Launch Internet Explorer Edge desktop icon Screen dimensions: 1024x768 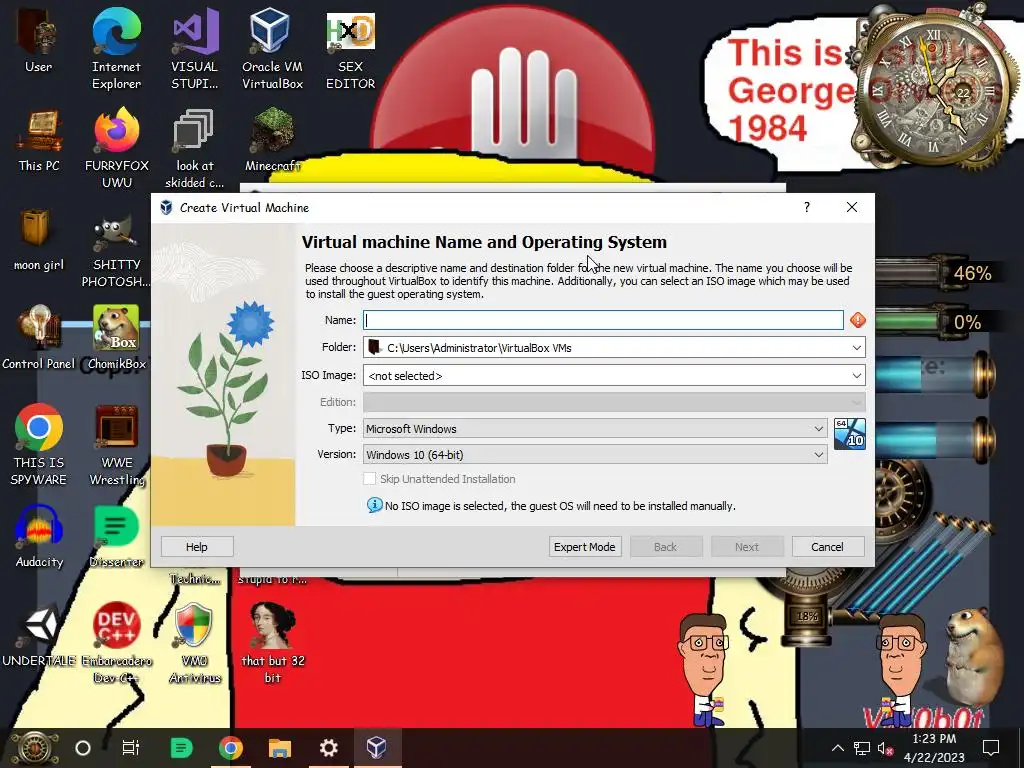coord(116,49)
